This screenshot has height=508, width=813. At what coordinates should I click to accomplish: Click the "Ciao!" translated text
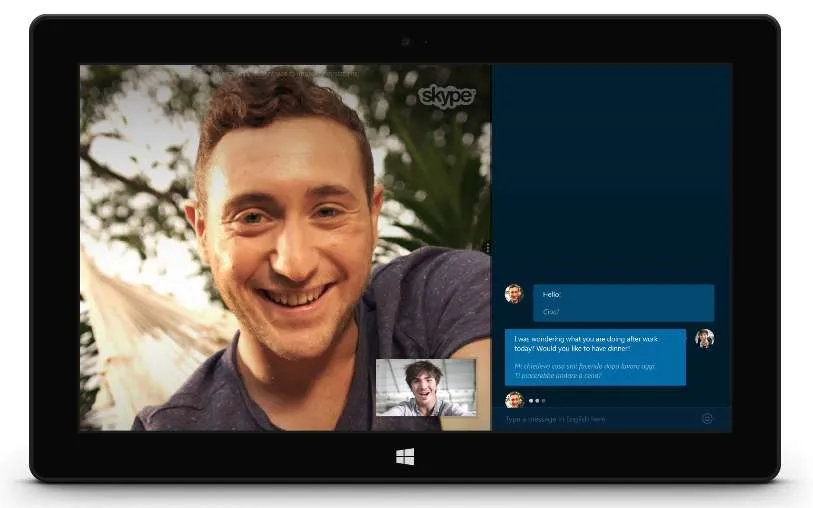(551, 312)
